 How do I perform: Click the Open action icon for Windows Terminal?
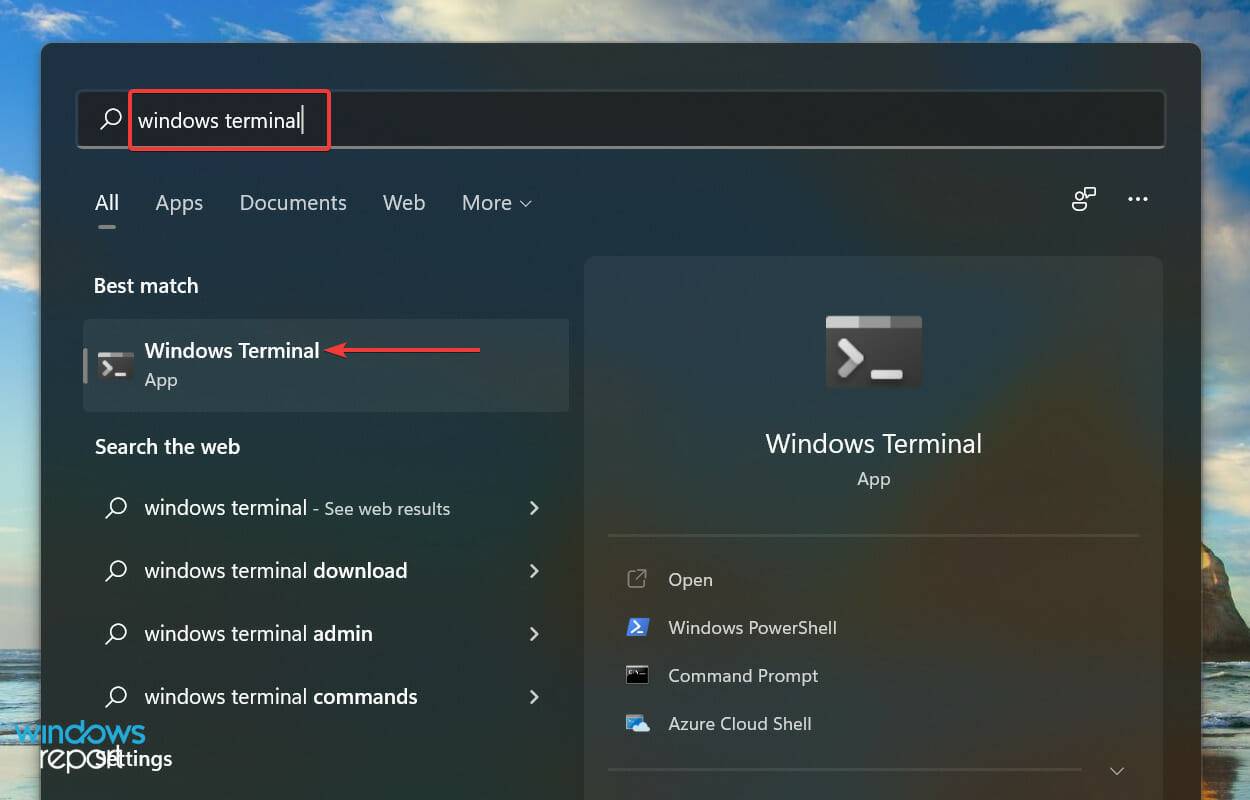(638, 579)
